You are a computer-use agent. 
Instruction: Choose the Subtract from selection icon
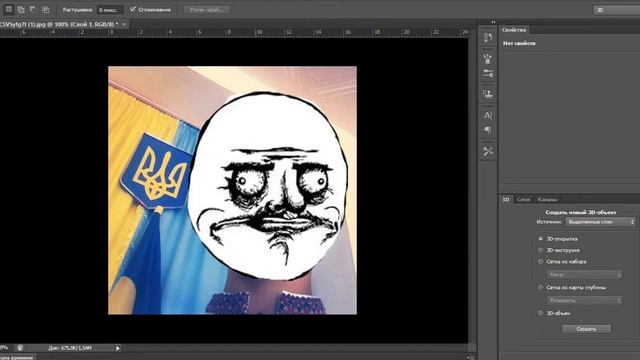pos(33,9)
